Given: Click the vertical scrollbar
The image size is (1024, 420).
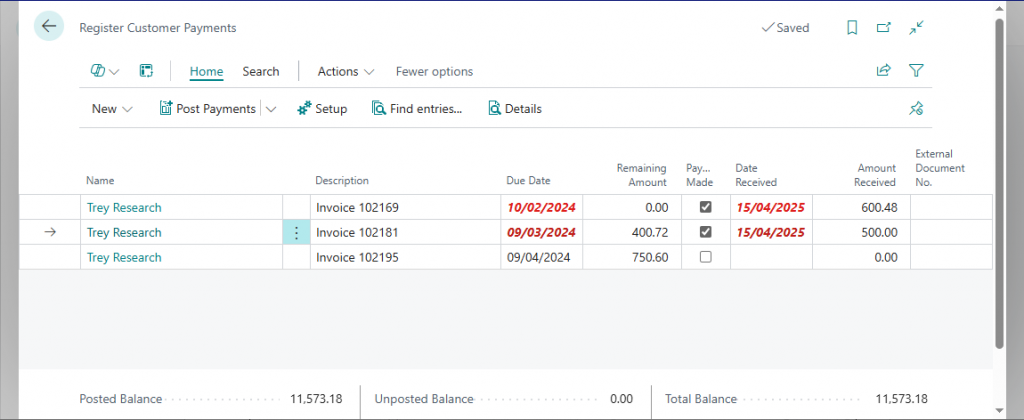Looking at the screenshot, I should pyautogui.click(x=999, y=180).
